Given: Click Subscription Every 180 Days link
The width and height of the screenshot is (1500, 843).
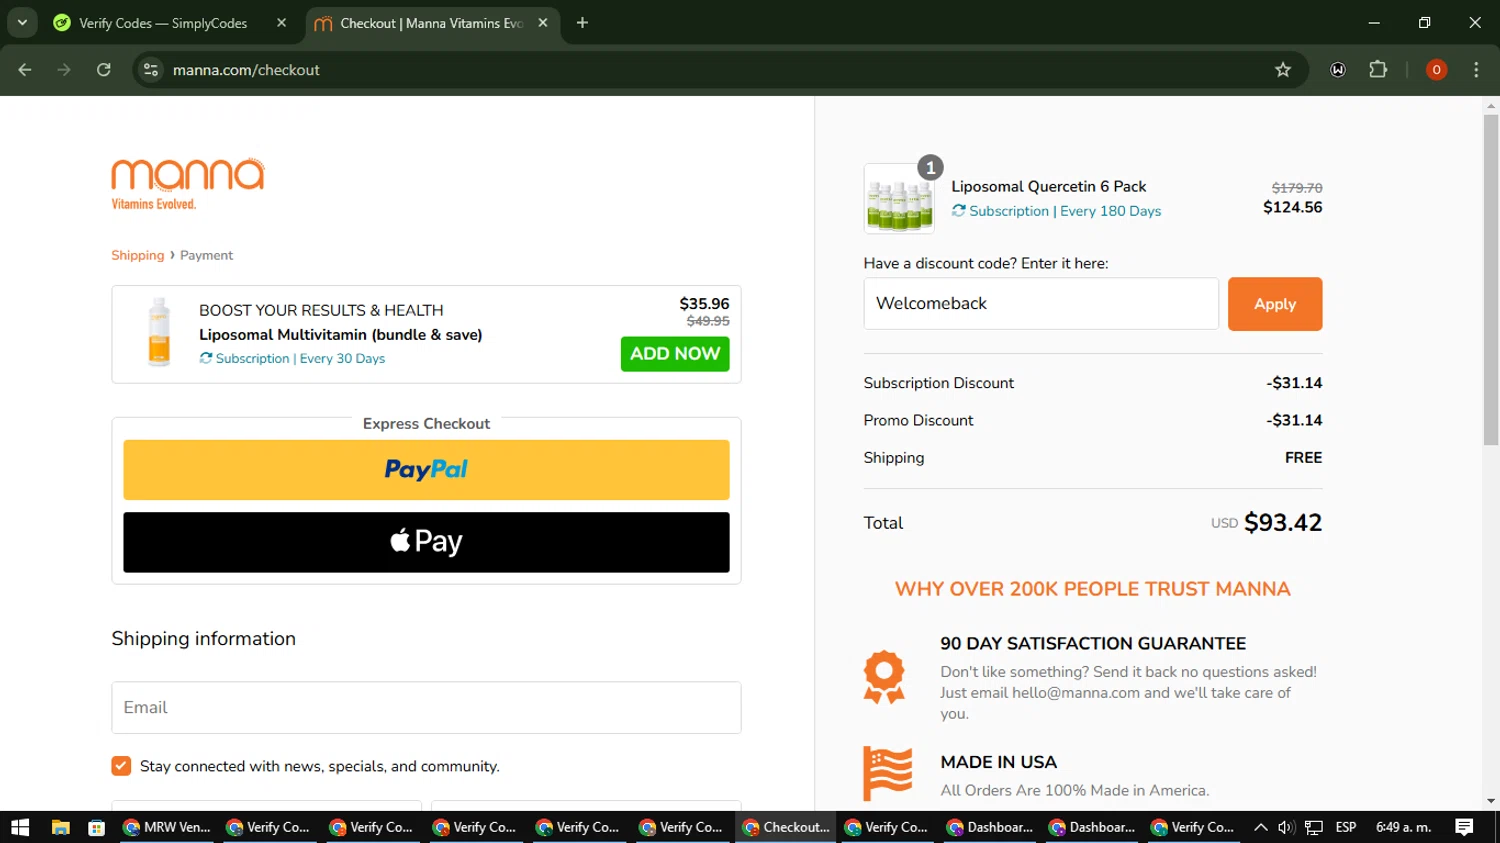Looking at the screenshot, I should 1056,211.
